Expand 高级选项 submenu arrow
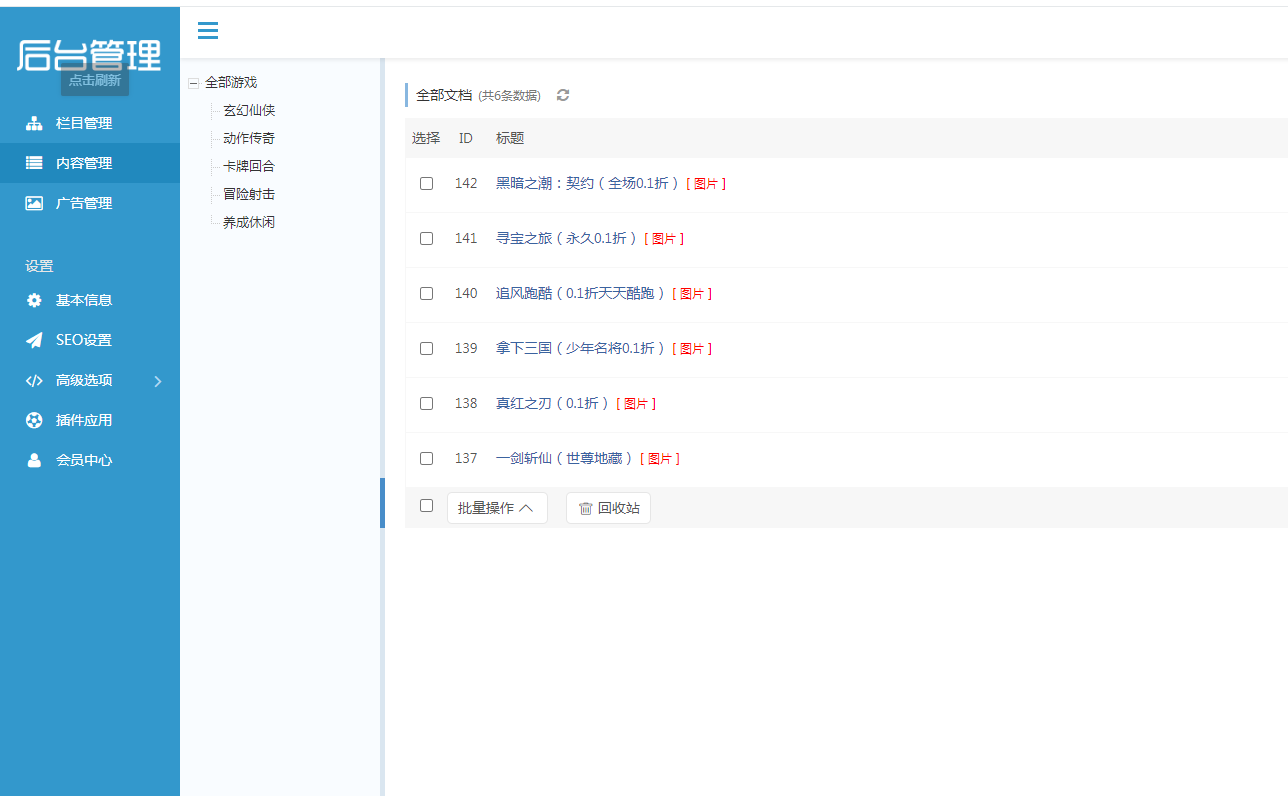 pos(158,381)
